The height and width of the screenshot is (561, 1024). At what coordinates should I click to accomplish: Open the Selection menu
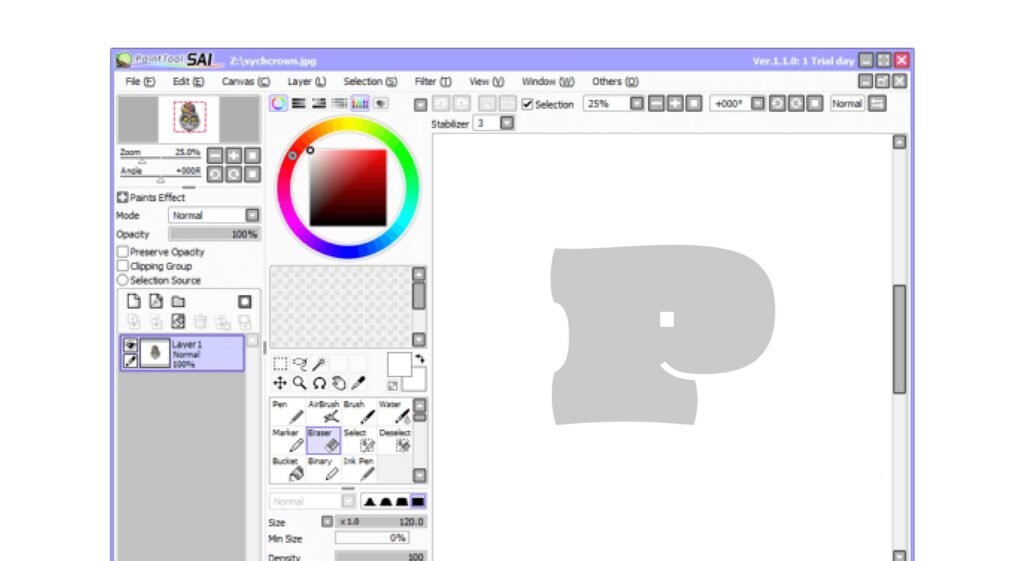point(370,82)
